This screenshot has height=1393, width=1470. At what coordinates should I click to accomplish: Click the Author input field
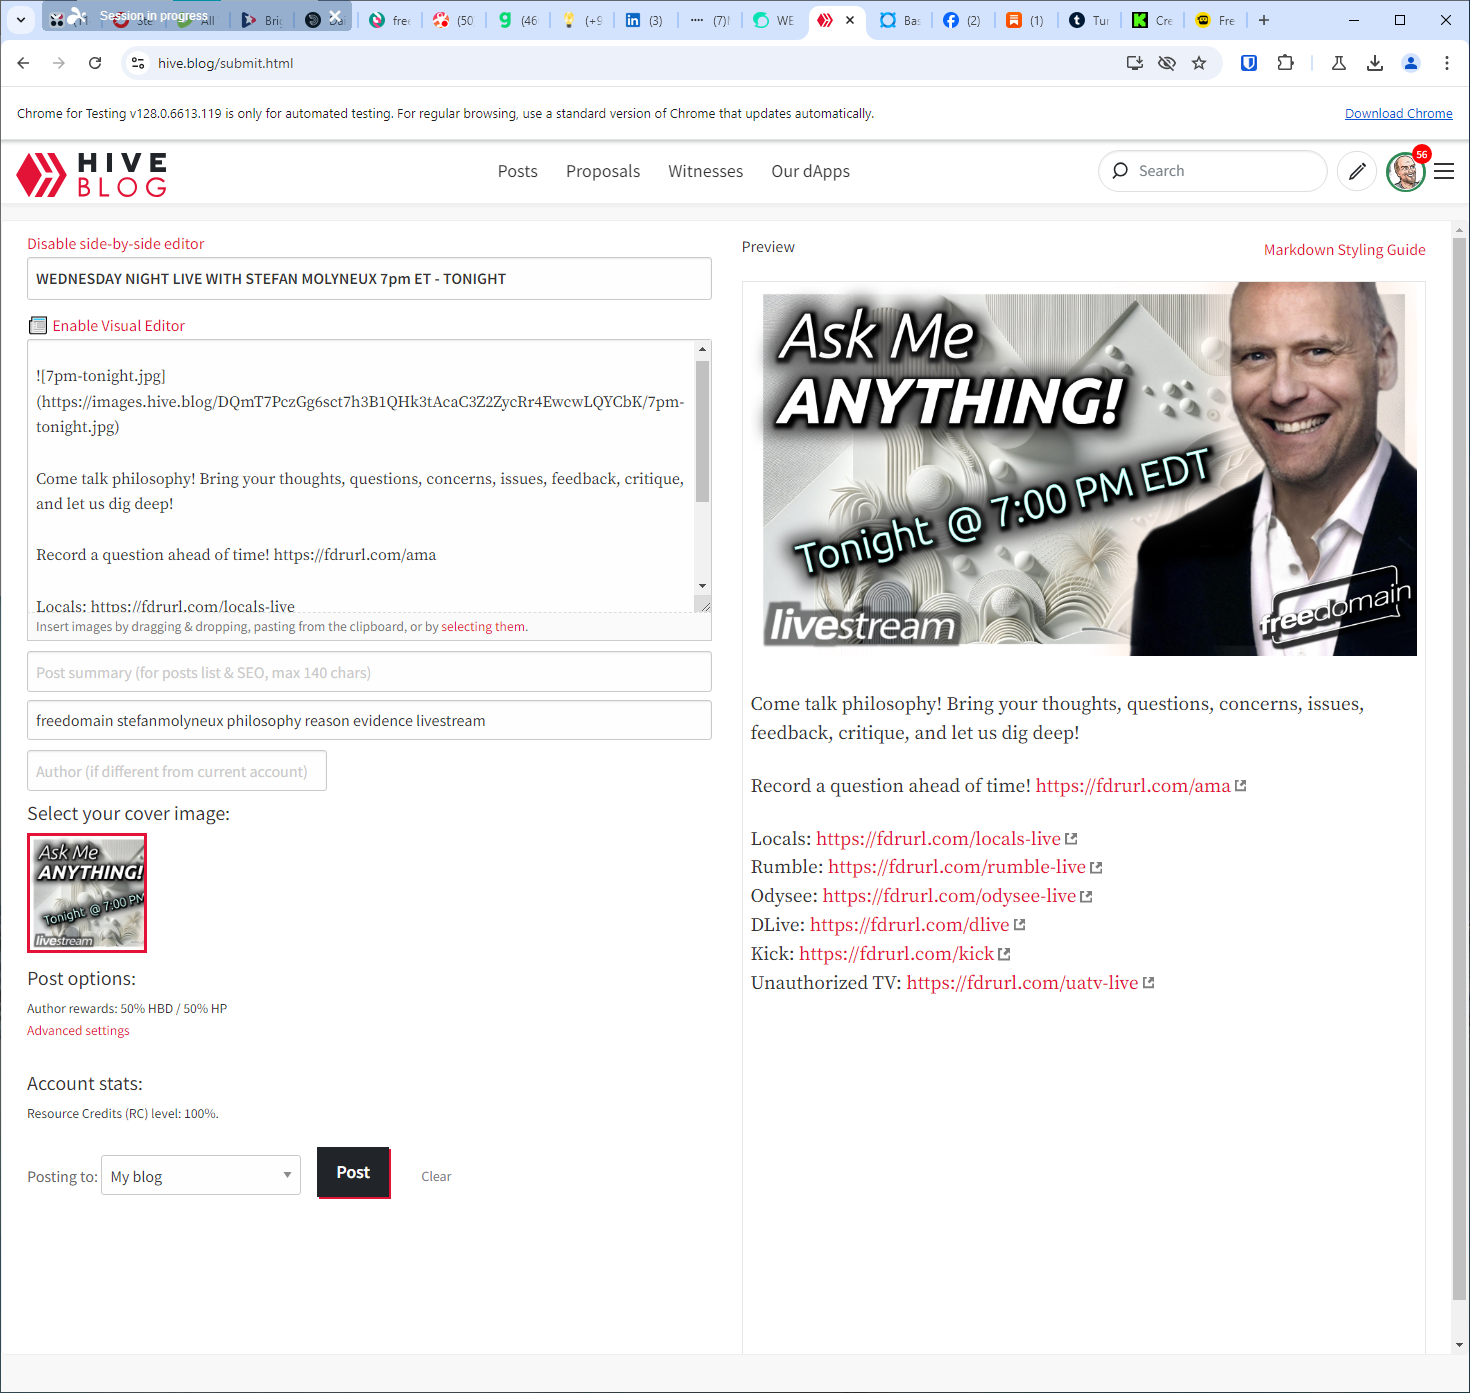pyautogui.click(x=177, y=771)
